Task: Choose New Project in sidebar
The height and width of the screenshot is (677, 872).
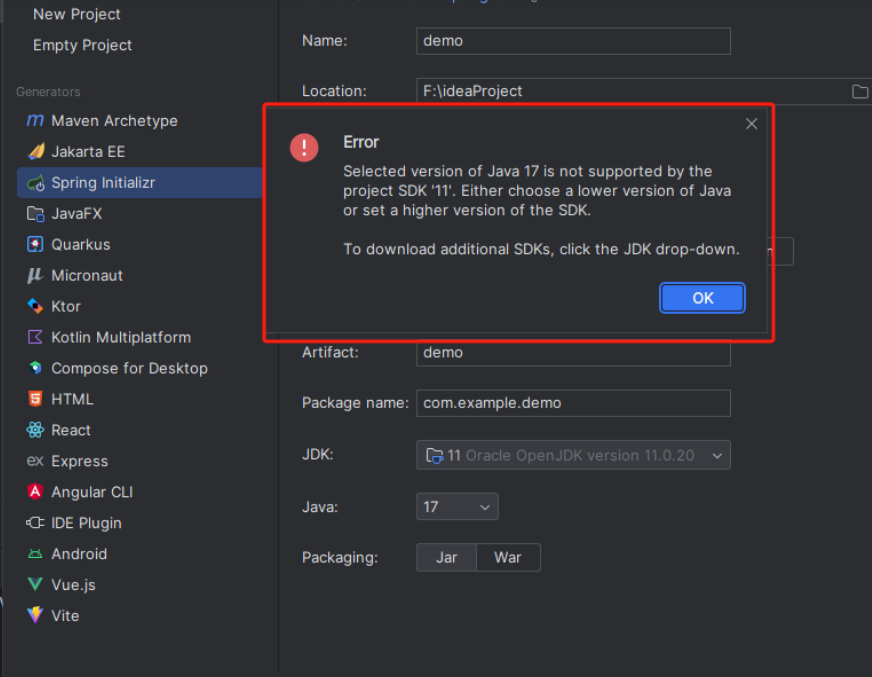Action: (77, 14)
